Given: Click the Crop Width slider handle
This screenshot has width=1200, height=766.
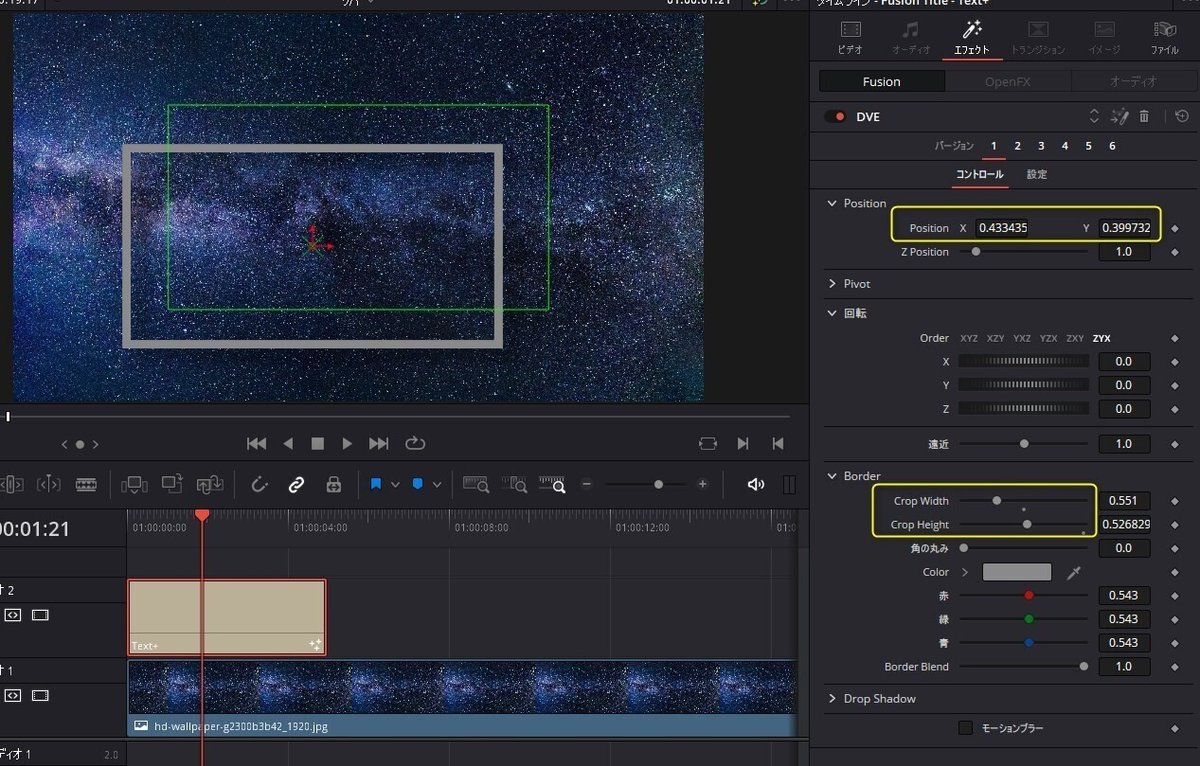Looking at the screenshot, I should [x=996, y=500].
